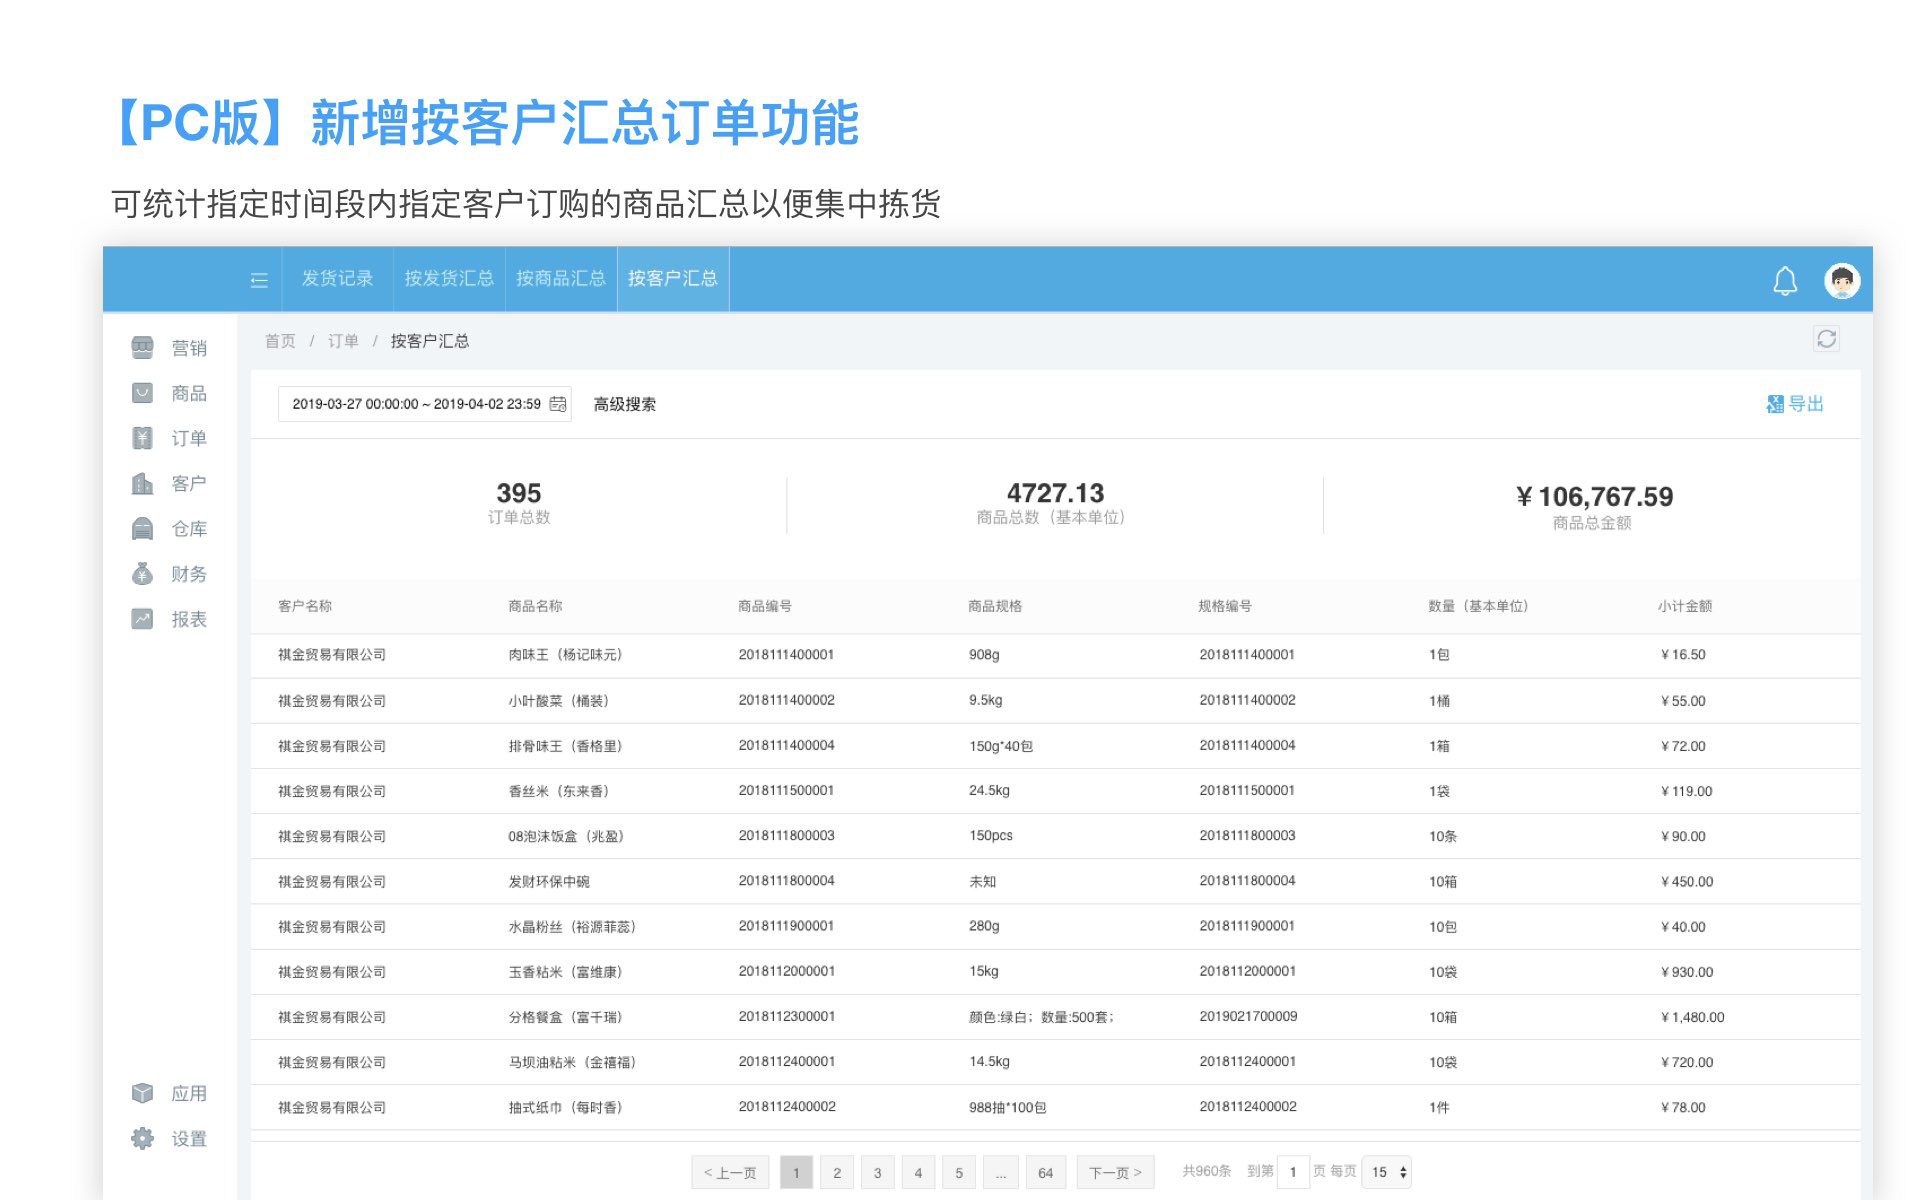
Task: Click the go-to page number field
Action: [x=1292, y=1172]
